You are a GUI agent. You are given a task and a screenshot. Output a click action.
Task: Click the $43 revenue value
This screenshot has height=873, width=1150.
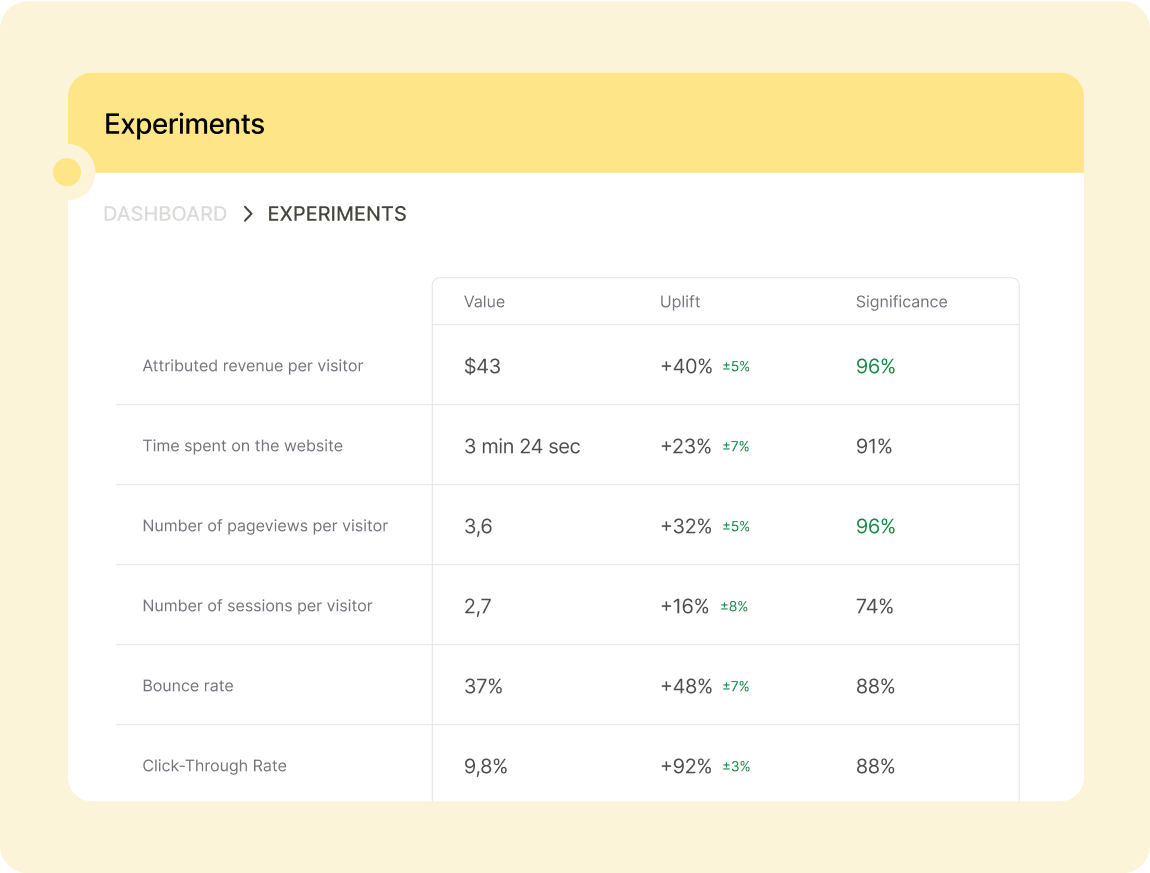[x=482, y=366]
